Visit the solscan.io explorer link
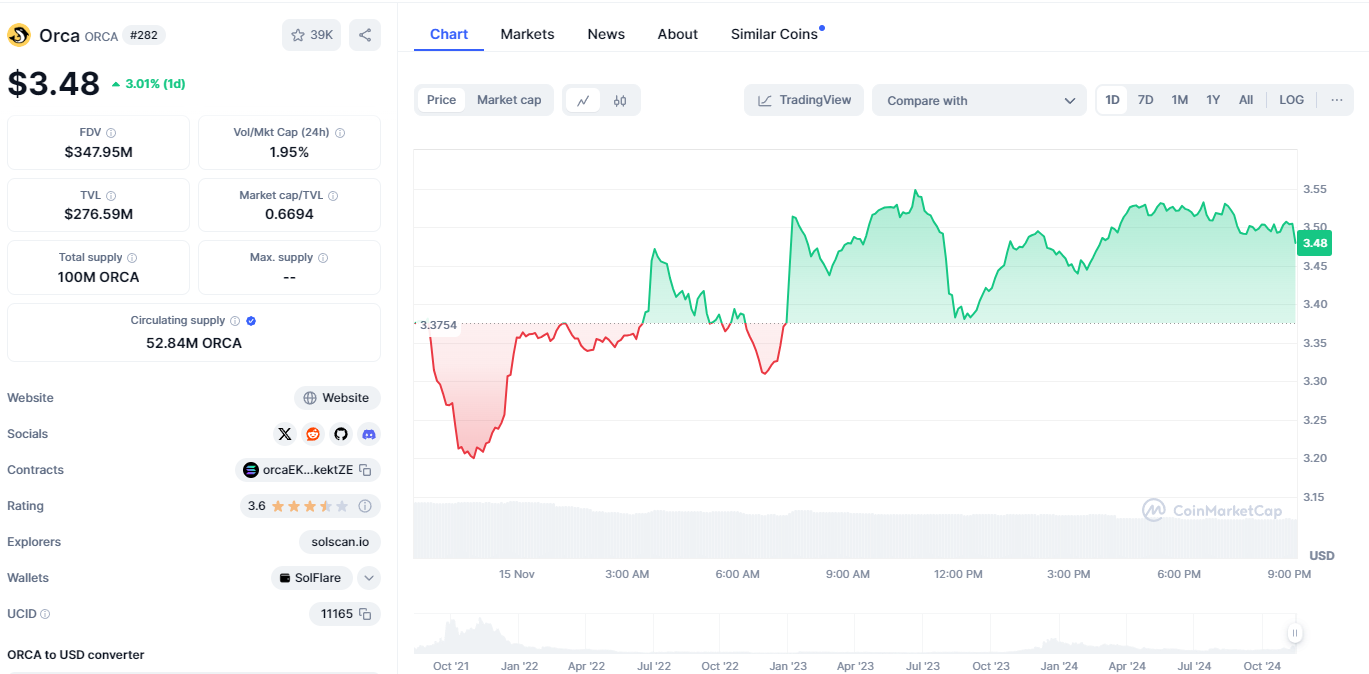Viewport: 1369px width, 674px height. coord(339,542)
